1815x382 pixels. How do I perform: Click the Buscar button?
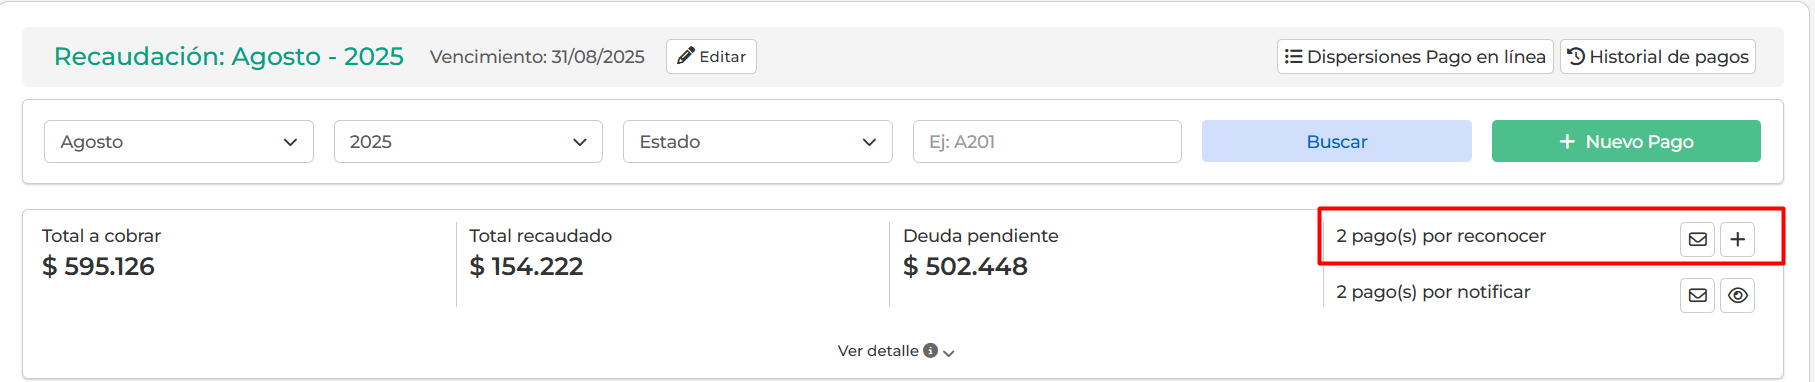[1337, 142]
